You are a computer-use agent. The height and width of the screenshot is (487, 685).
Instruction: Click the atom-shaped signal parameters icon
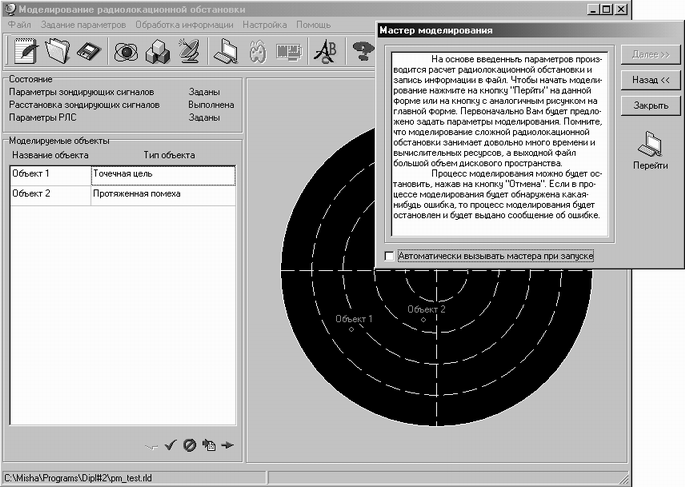tap(126, 51)
